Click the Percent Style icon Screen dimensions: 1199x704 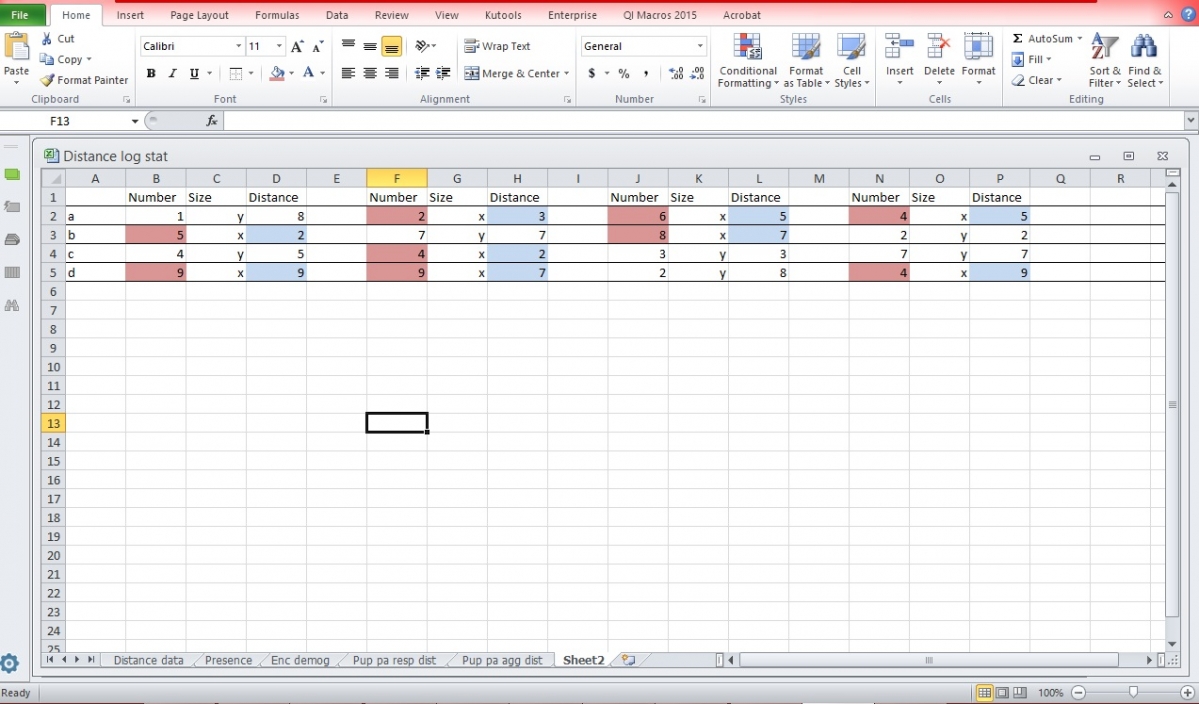pos(622,73)
